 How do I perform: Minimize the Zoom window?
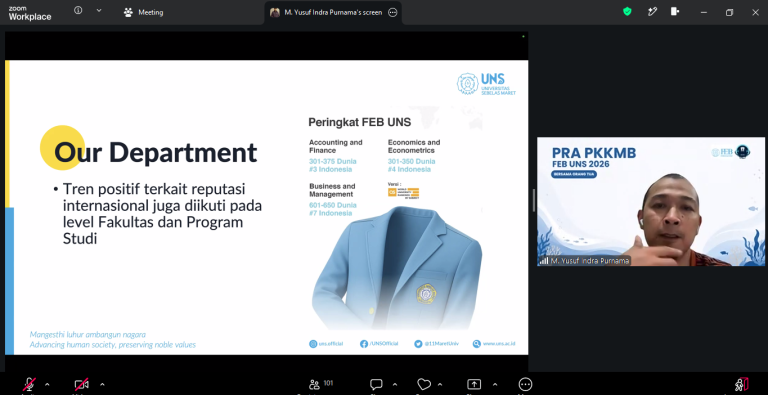pyautogui.click(x=704, y=13)
